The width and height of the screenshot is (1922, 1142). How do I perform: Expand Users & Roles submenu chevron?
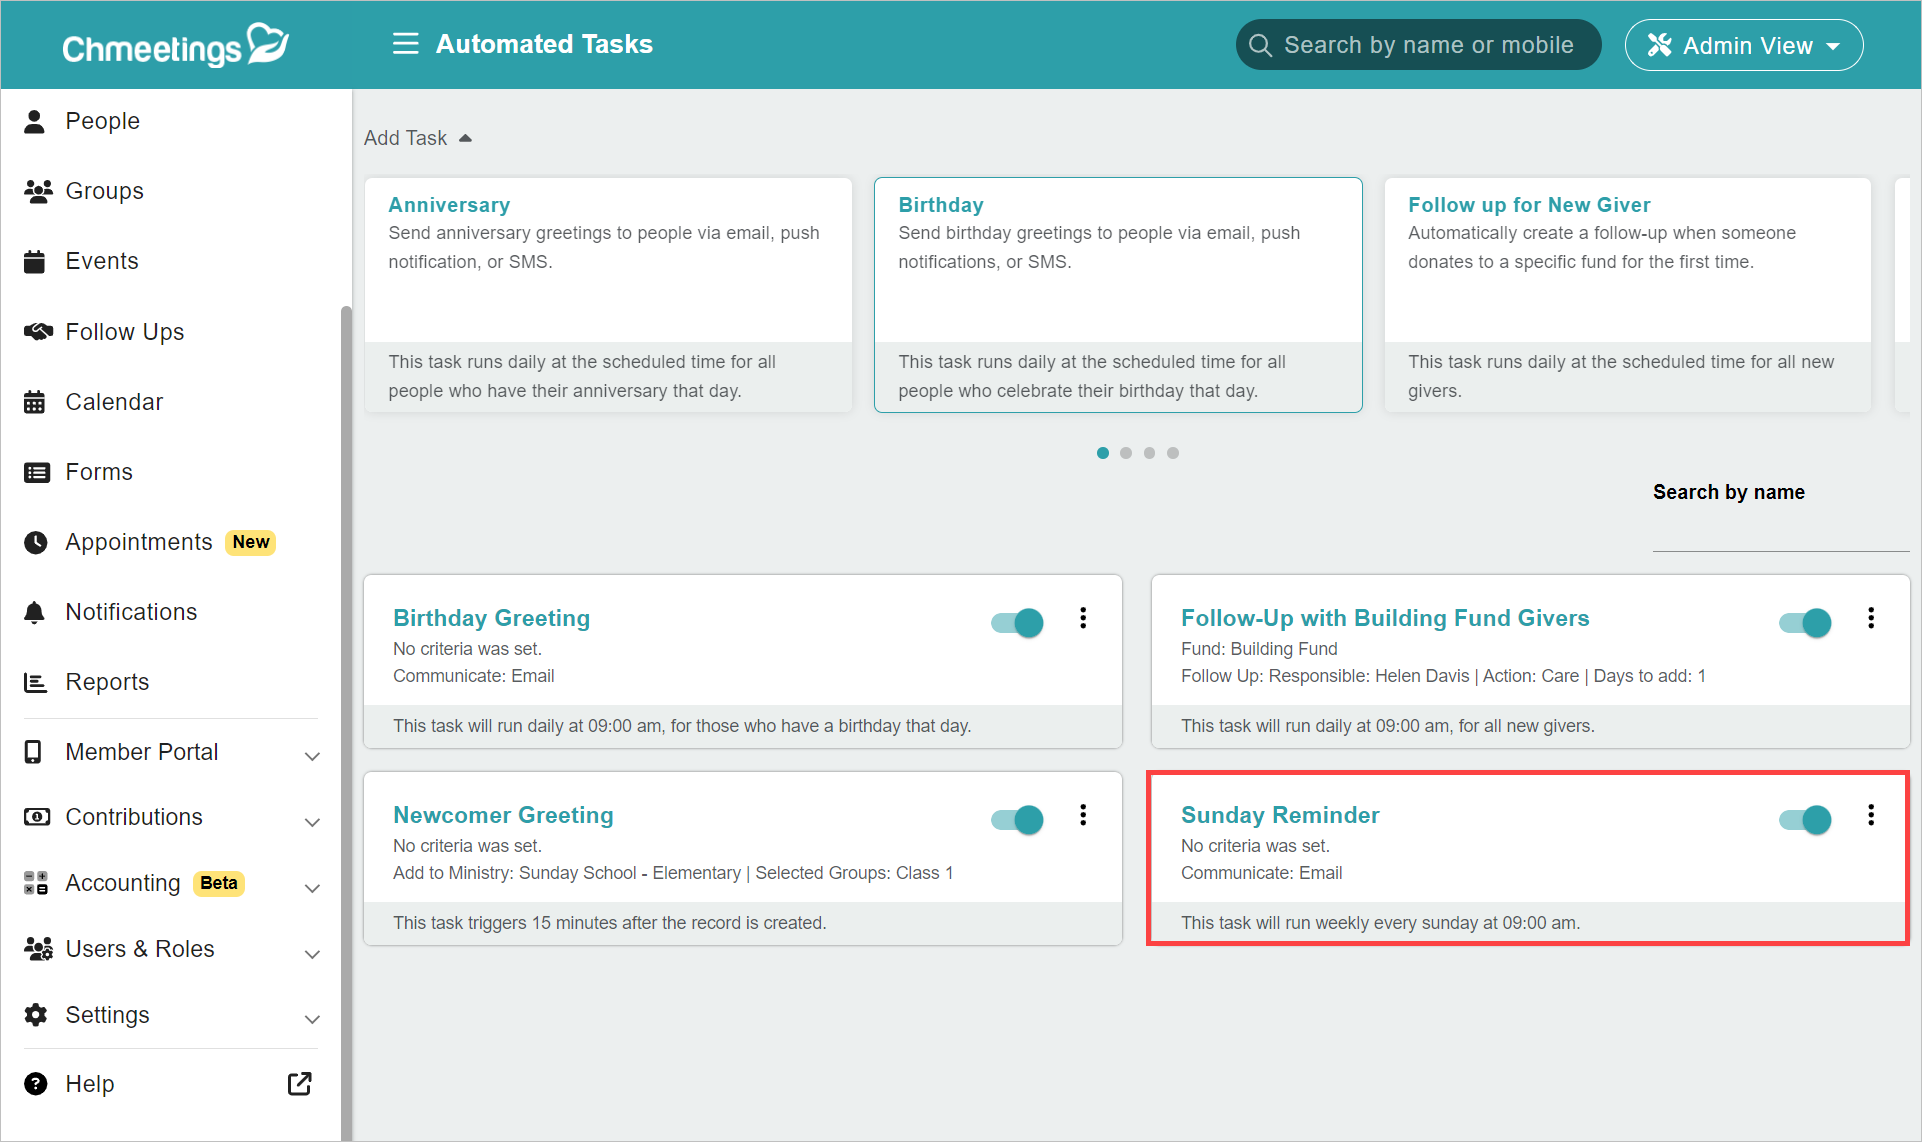click(312, 954)
